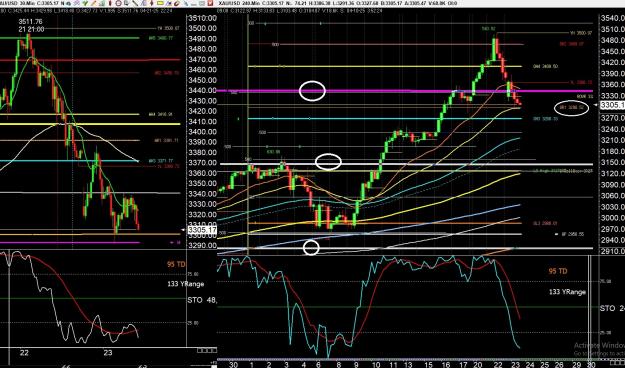Select the green horizontal line on 30 Min chart
This screenshot has height=368, width=625.
point(69,38)
